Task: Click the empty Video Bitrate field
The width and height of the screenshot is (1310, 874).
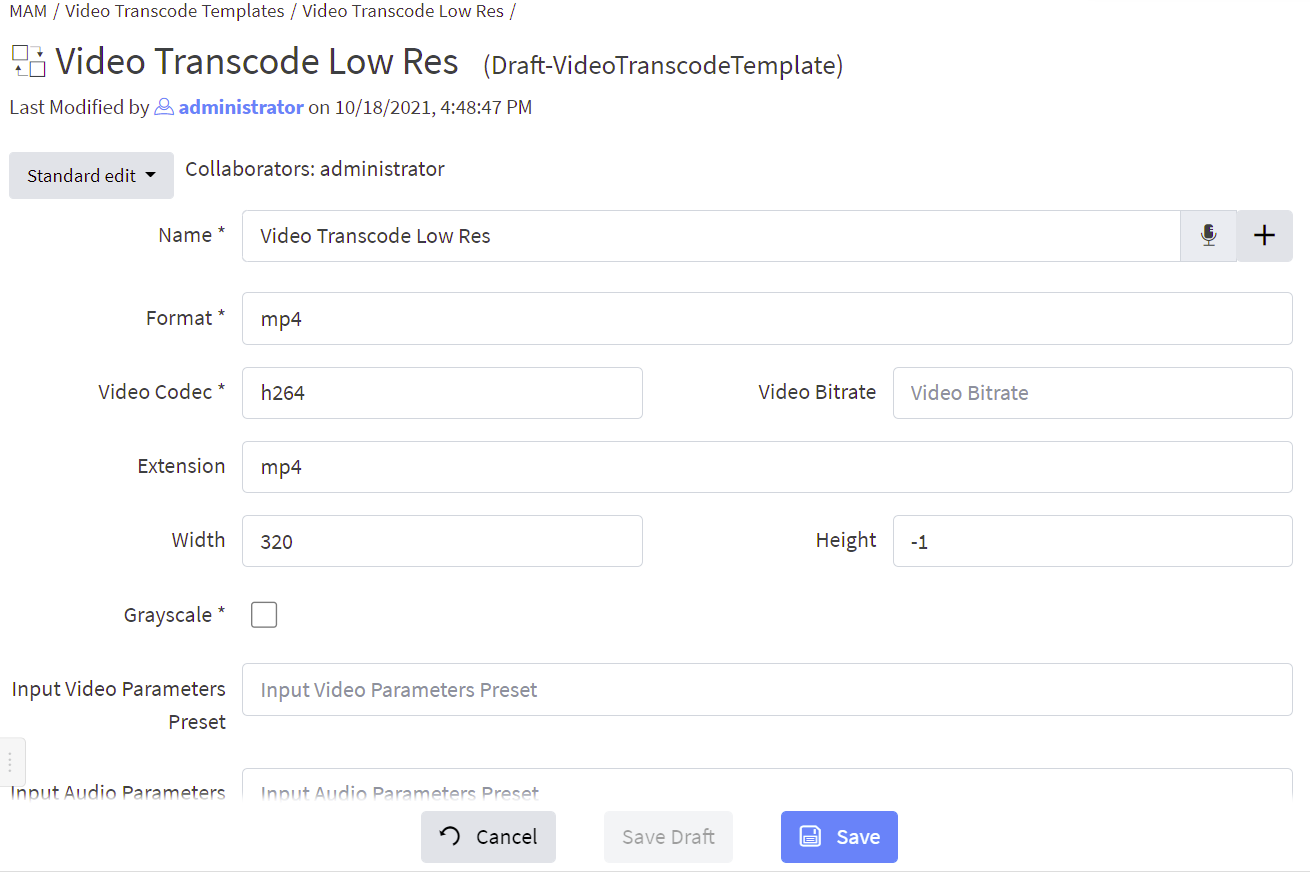Action: (x=1092, y=393)
